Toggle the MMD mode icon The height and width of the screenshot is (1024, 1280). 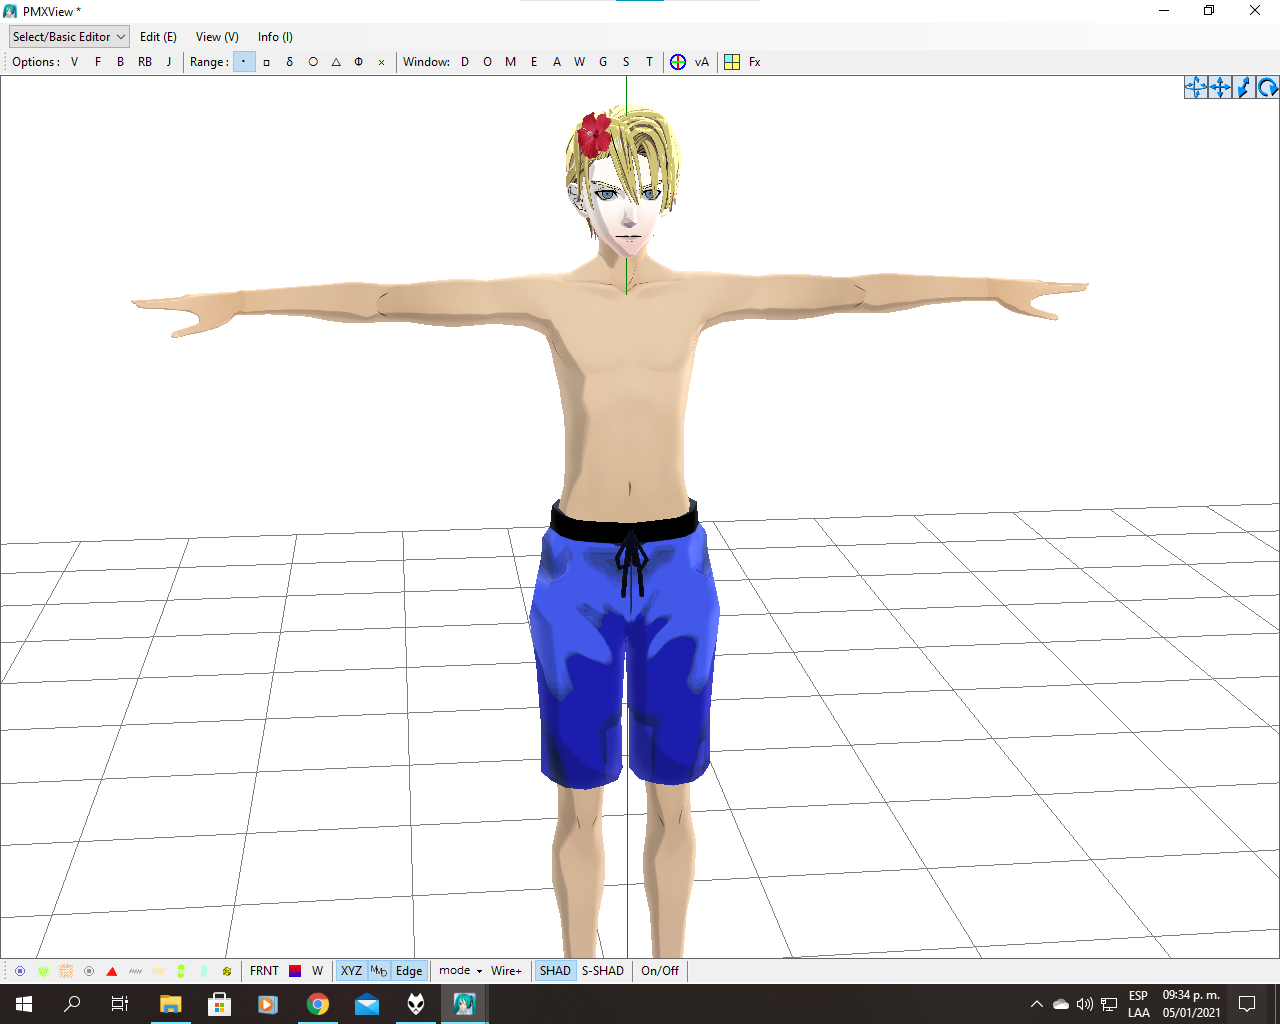379,971
